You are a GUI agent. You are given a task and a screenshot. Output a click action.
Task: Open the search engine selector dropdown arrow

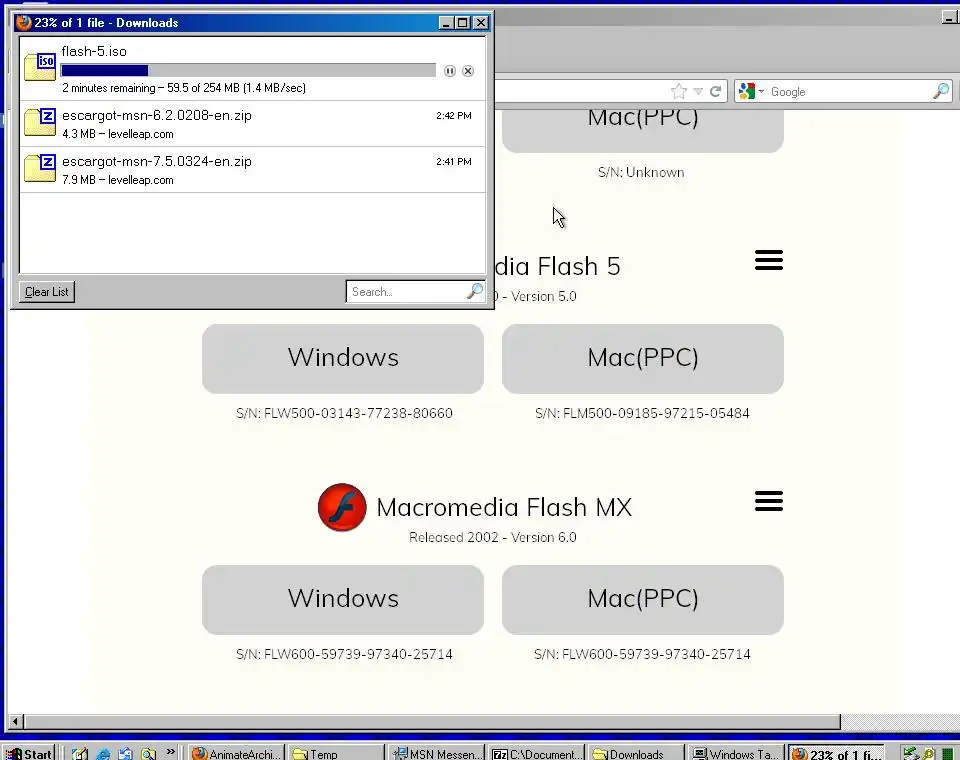761,92
